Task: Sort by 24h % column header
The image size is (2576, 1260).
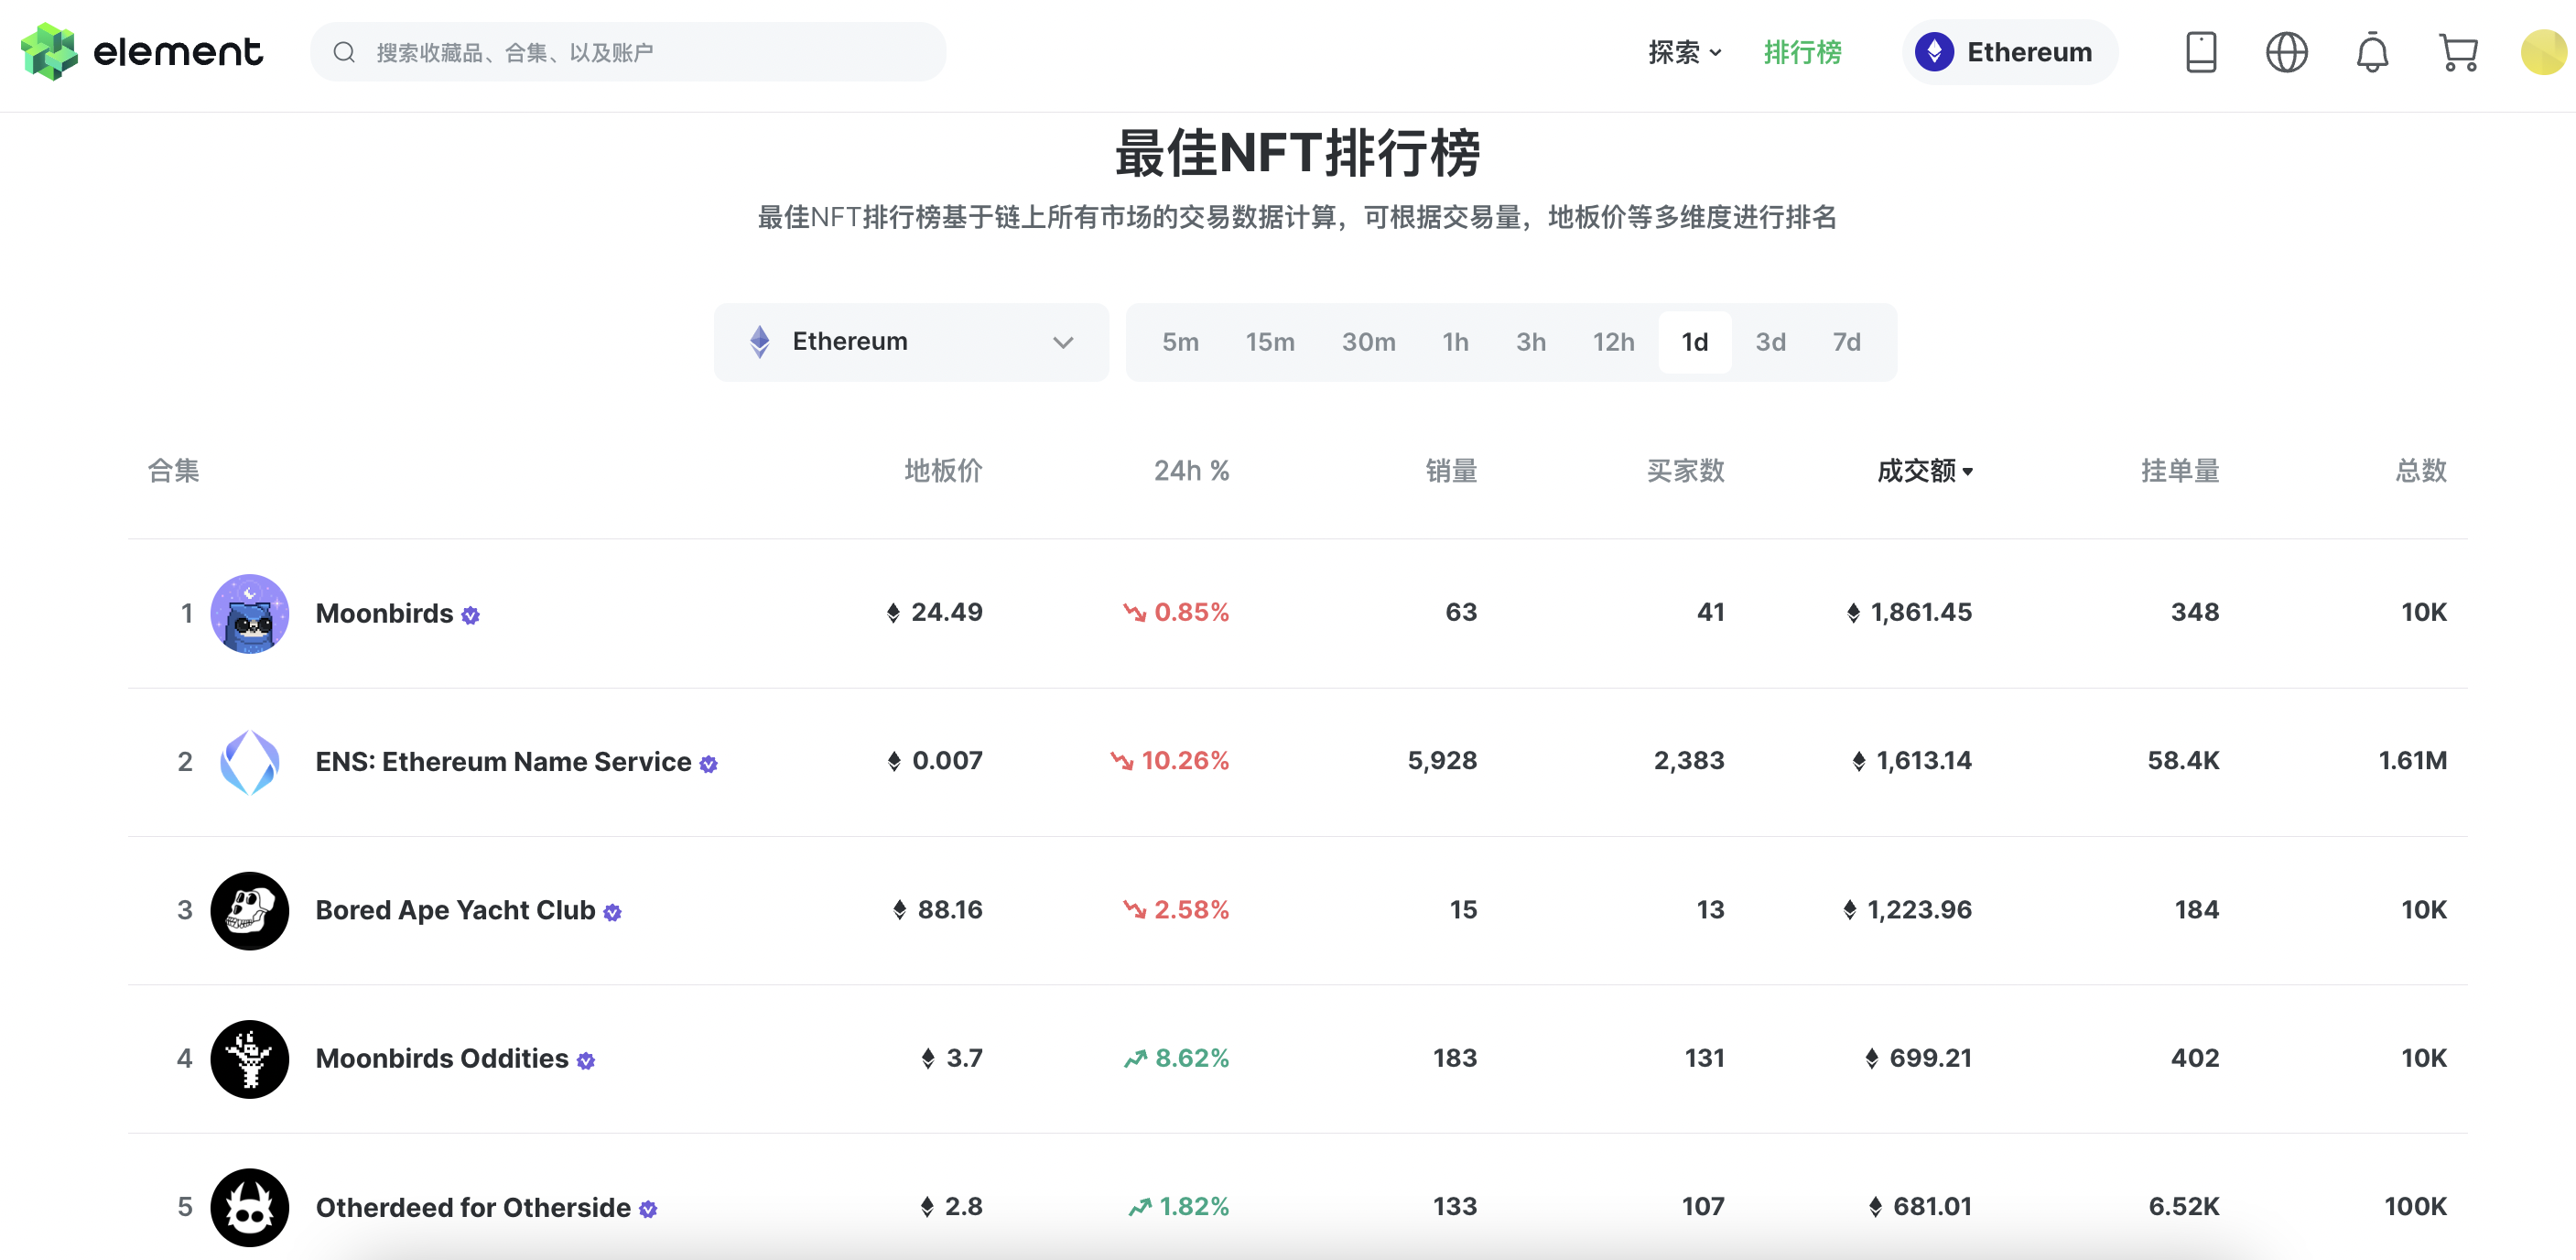Action: pyautogui.click(x=1191, y=471)
